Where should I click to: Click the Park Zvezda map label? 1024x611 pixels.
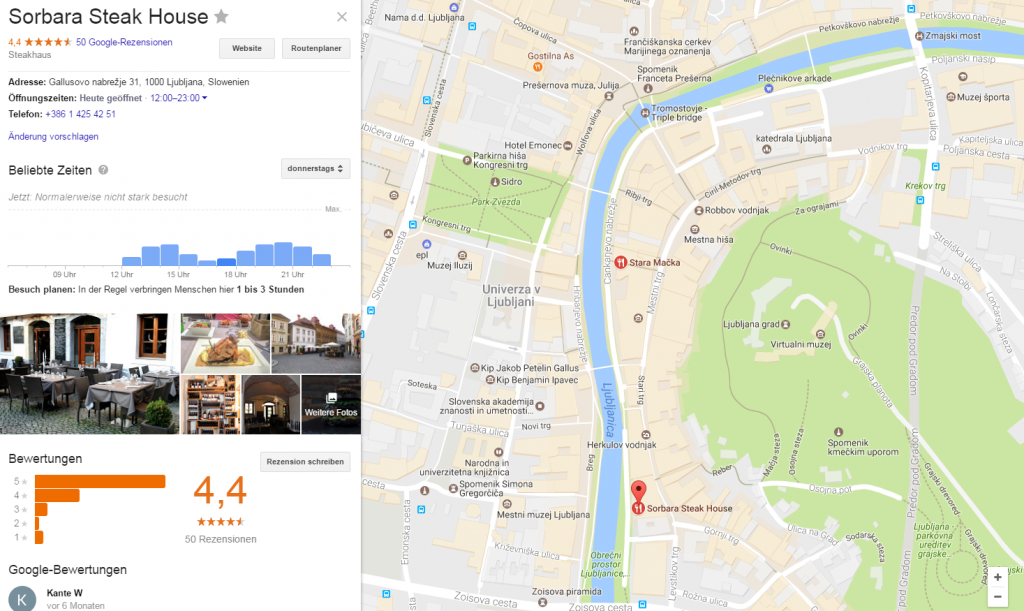[496, 202]
